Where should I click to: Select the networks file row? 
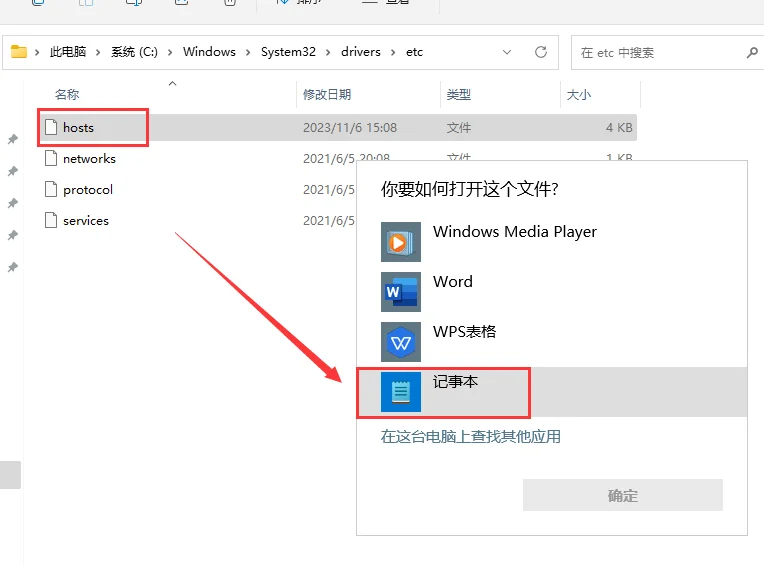coord(89,158)
